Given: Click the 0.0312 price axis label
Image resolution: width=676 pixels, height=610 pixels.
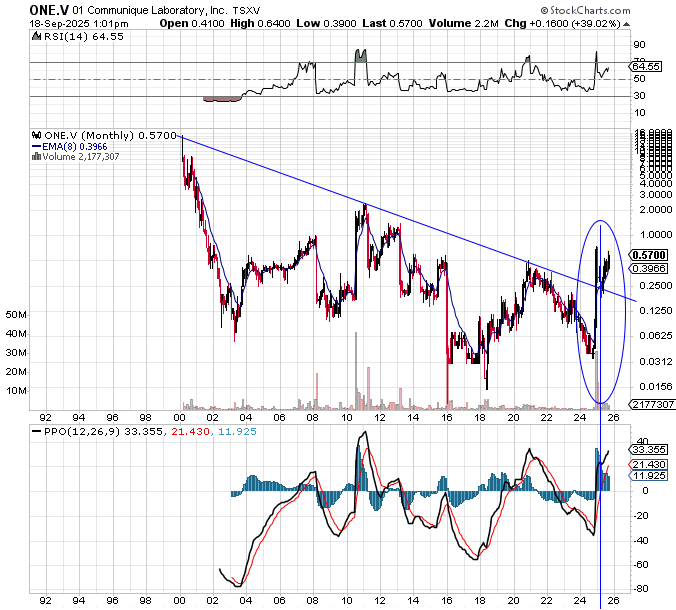Looking at the screenshot, I should point(656,361).
